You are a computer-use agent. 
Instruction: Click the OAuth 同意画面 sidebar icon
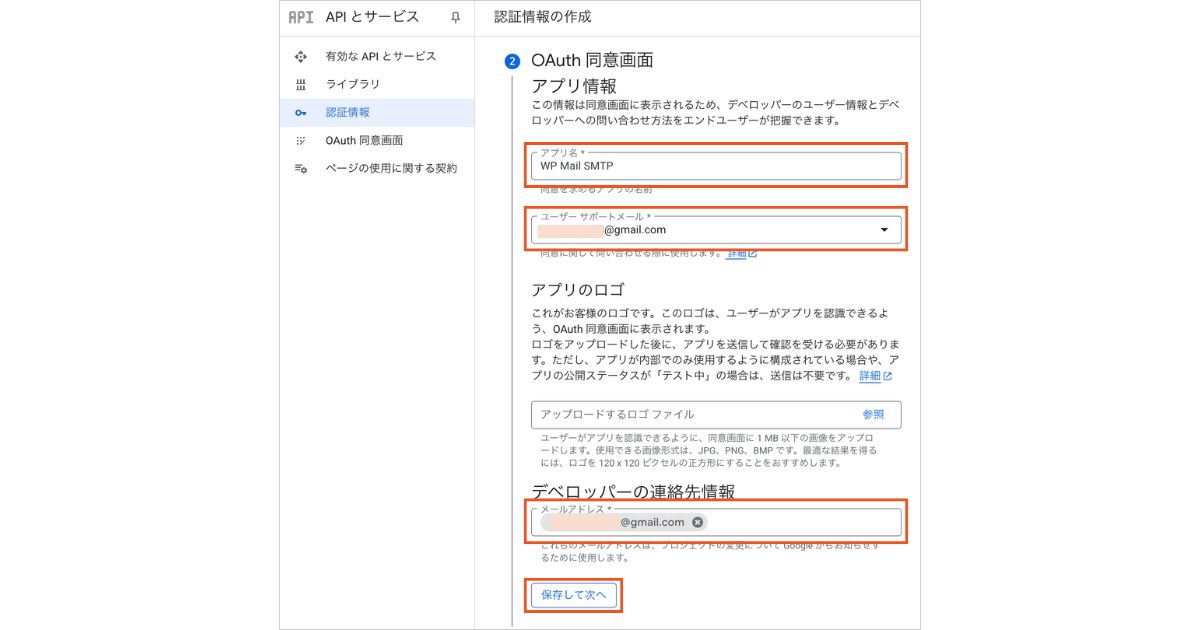(300, 141)
